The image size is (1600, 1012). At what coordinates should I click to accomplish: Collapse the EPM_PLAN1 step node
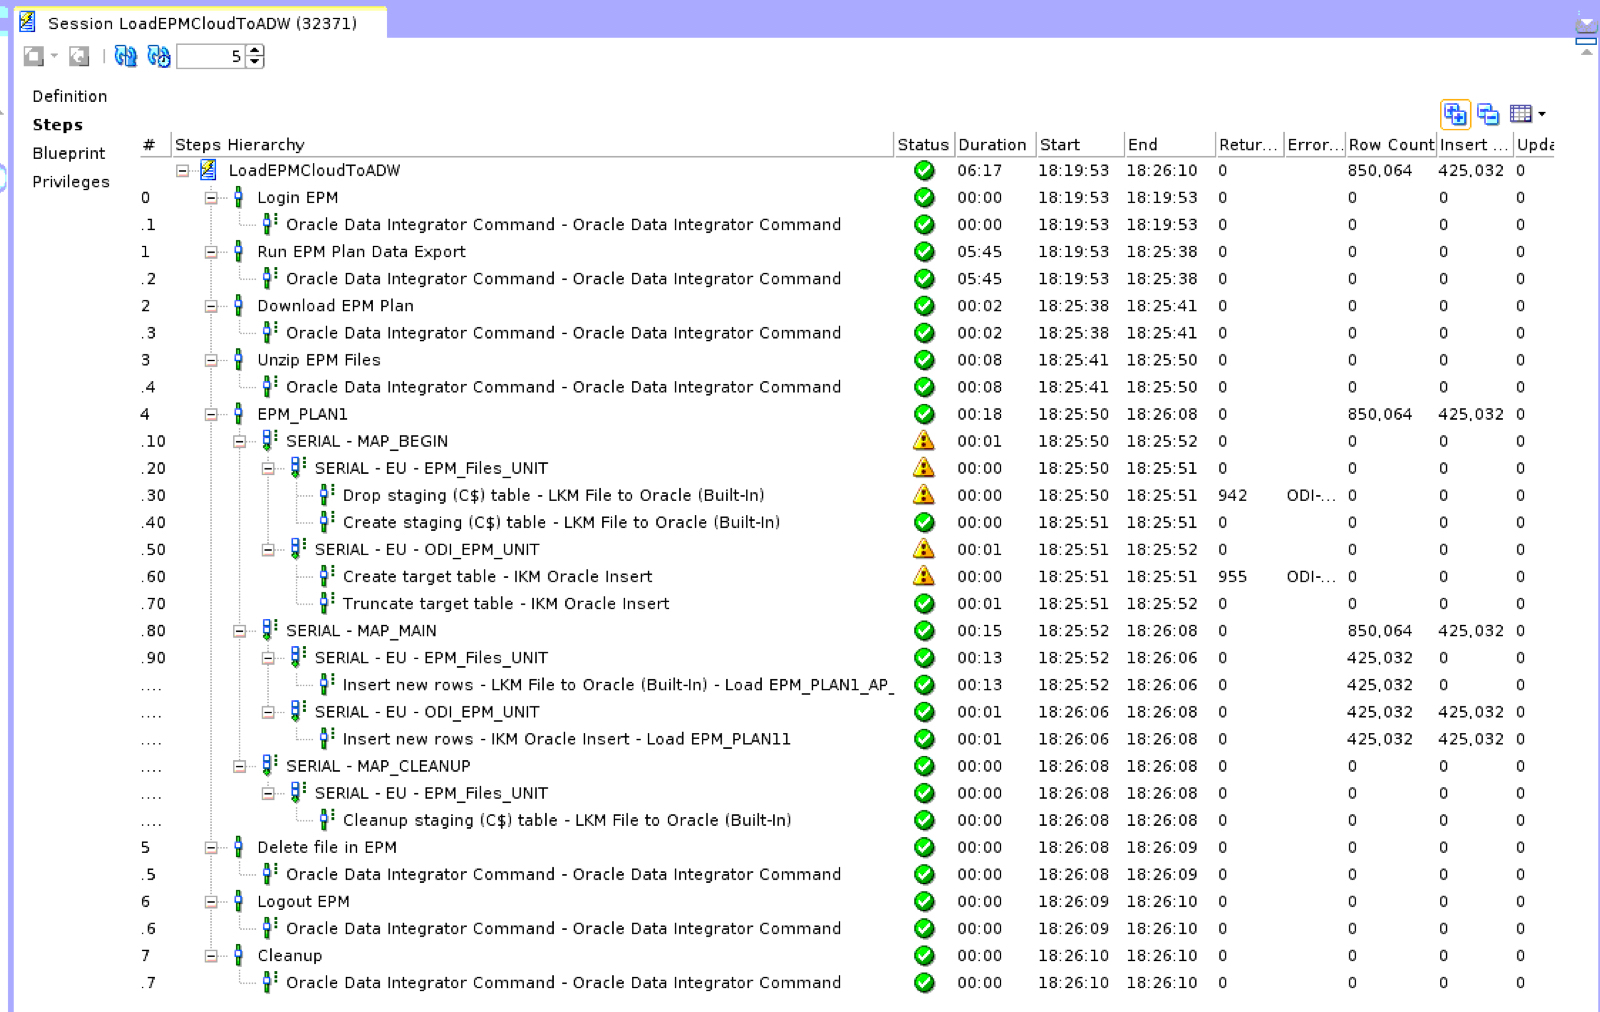click(211, 414)
